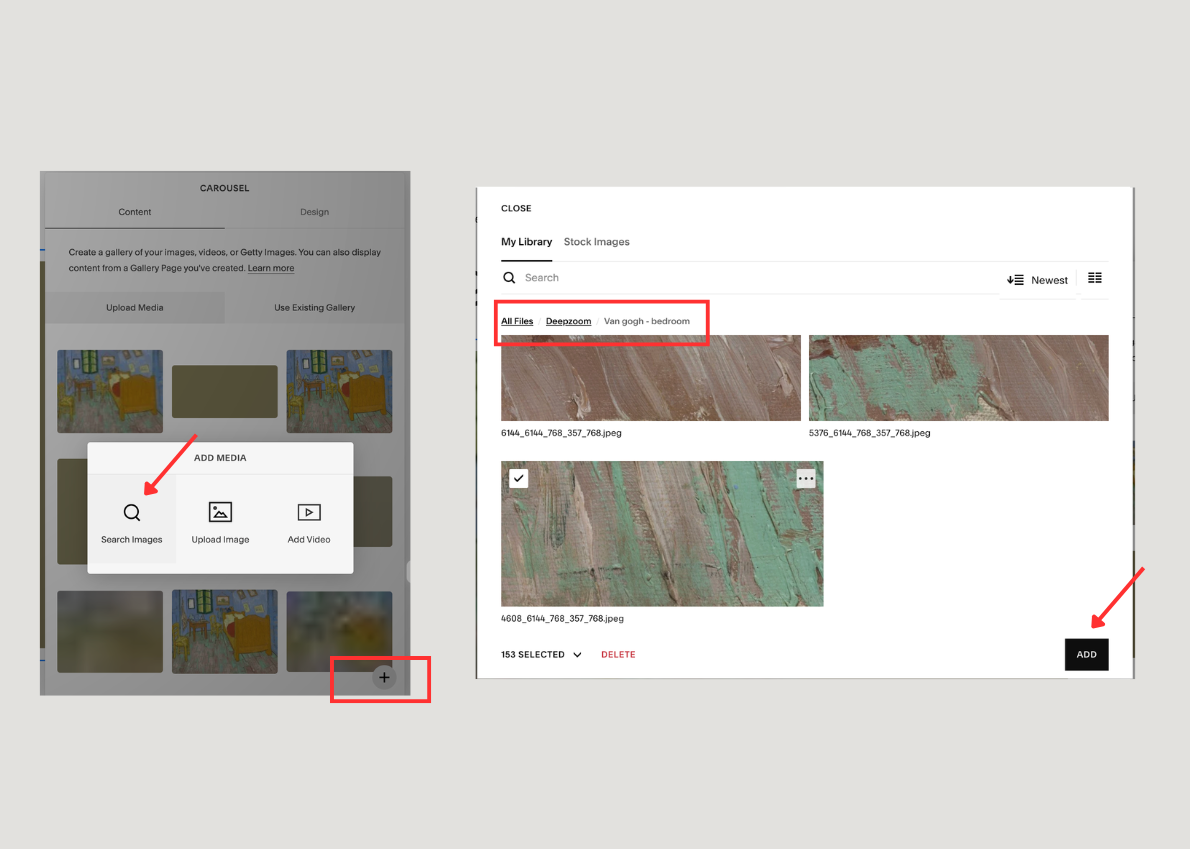Click the Deepzoom breadcrumb link
The height and width of the screenshot is (849, 1190).
568,321
